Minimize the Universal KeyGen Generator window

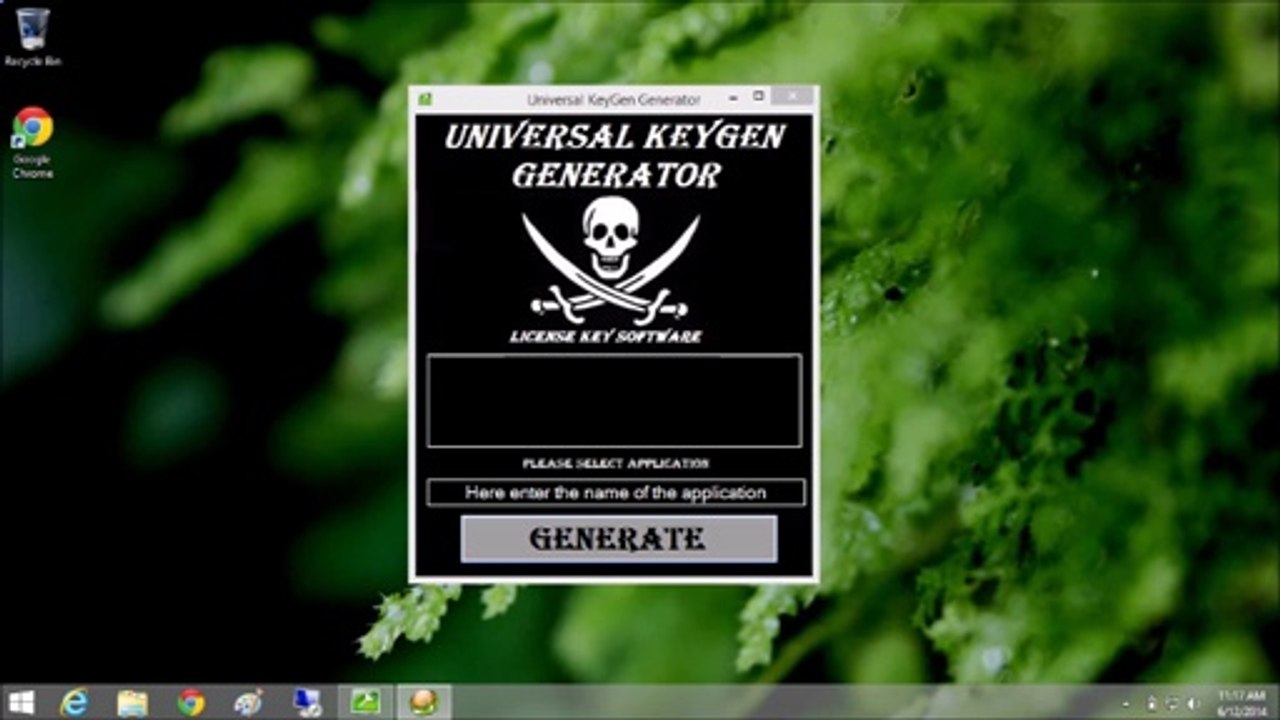click(x=733, y=98)
